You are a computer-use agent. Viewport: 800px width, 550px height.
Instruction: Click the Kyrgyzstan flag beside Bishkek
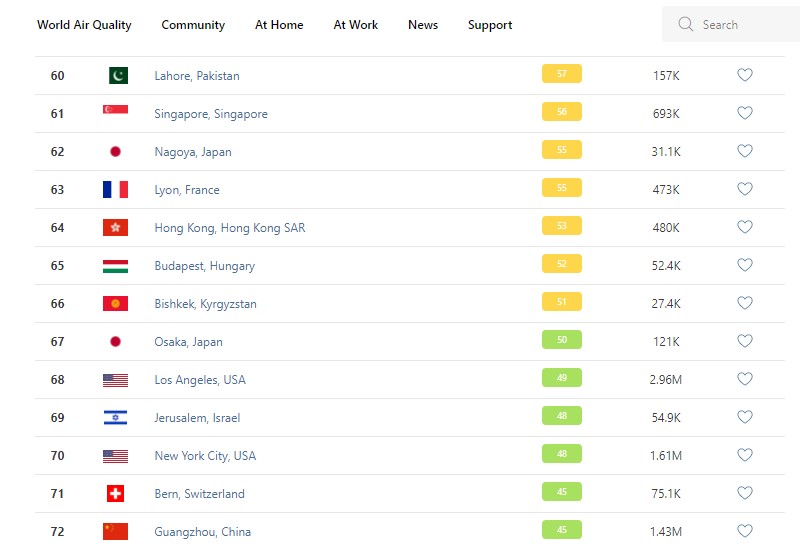pos(115,304)
